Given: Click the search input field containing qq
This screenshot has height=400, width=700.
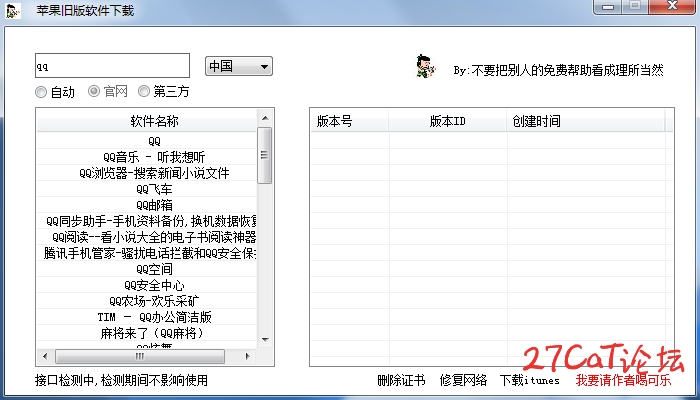Looking at the screenshot, I should point(112,66).
